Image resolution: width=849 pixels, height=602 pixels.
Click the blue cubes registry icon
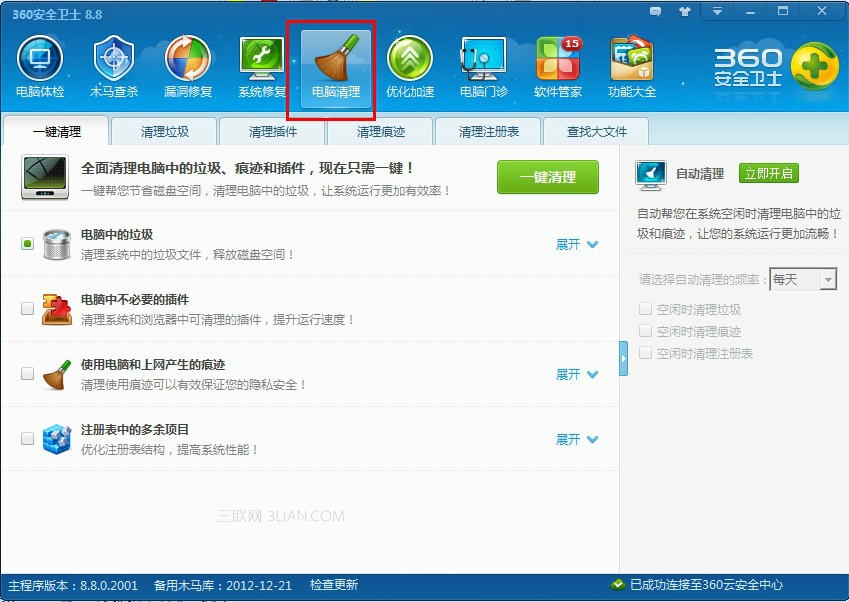click(x=57, y=439)
